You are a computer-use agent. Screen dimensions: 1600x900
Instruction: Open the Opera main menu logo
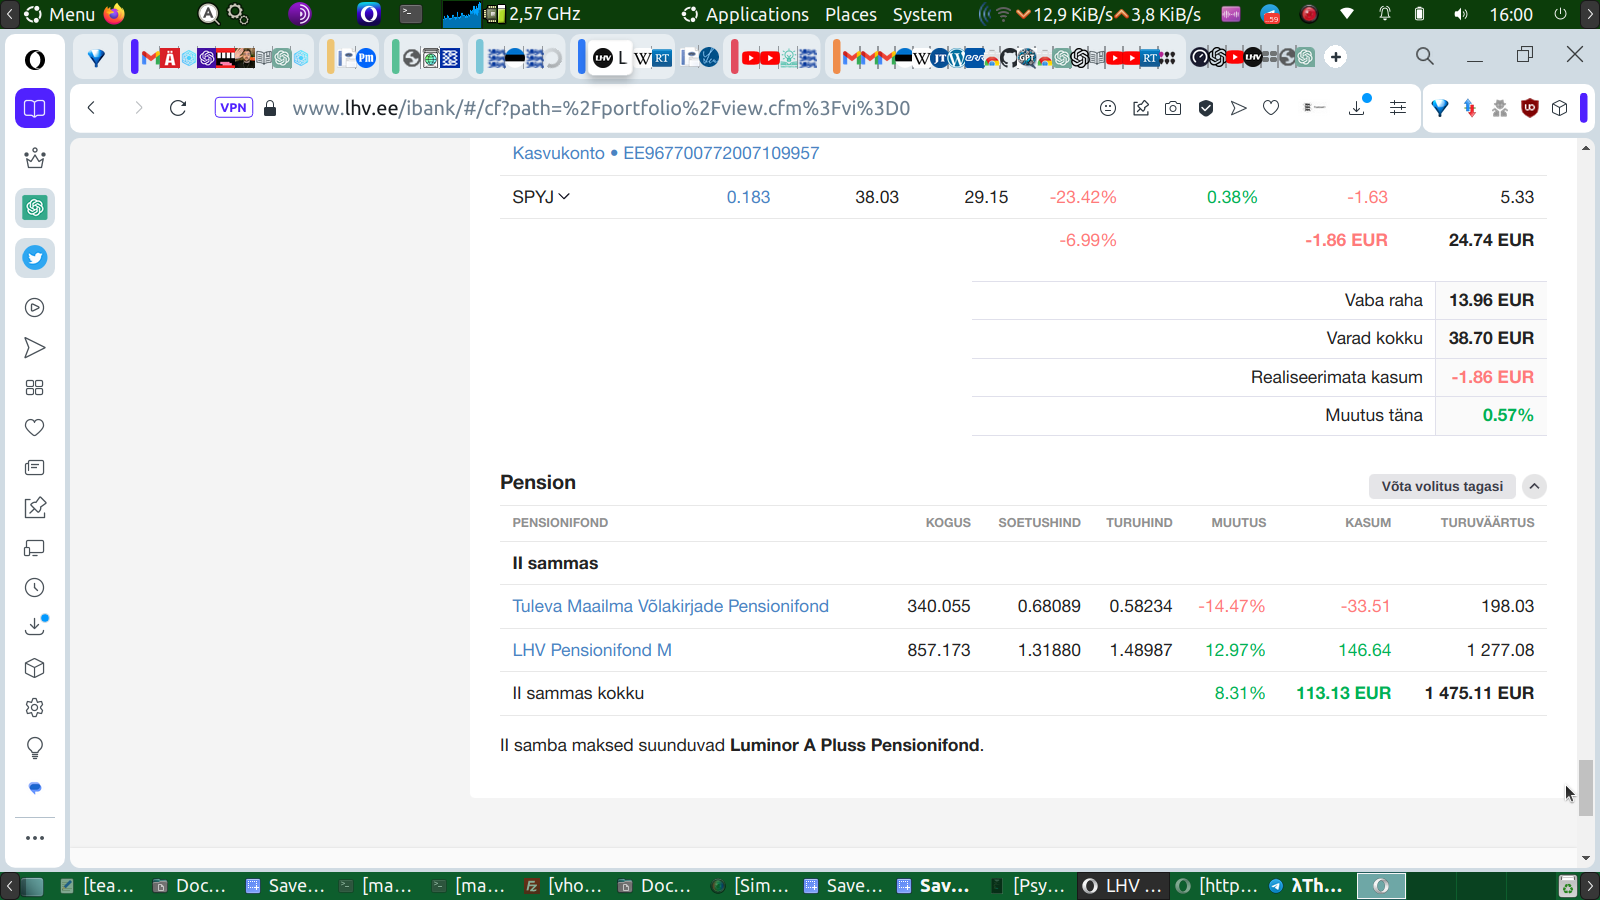[x=35, y=59]
